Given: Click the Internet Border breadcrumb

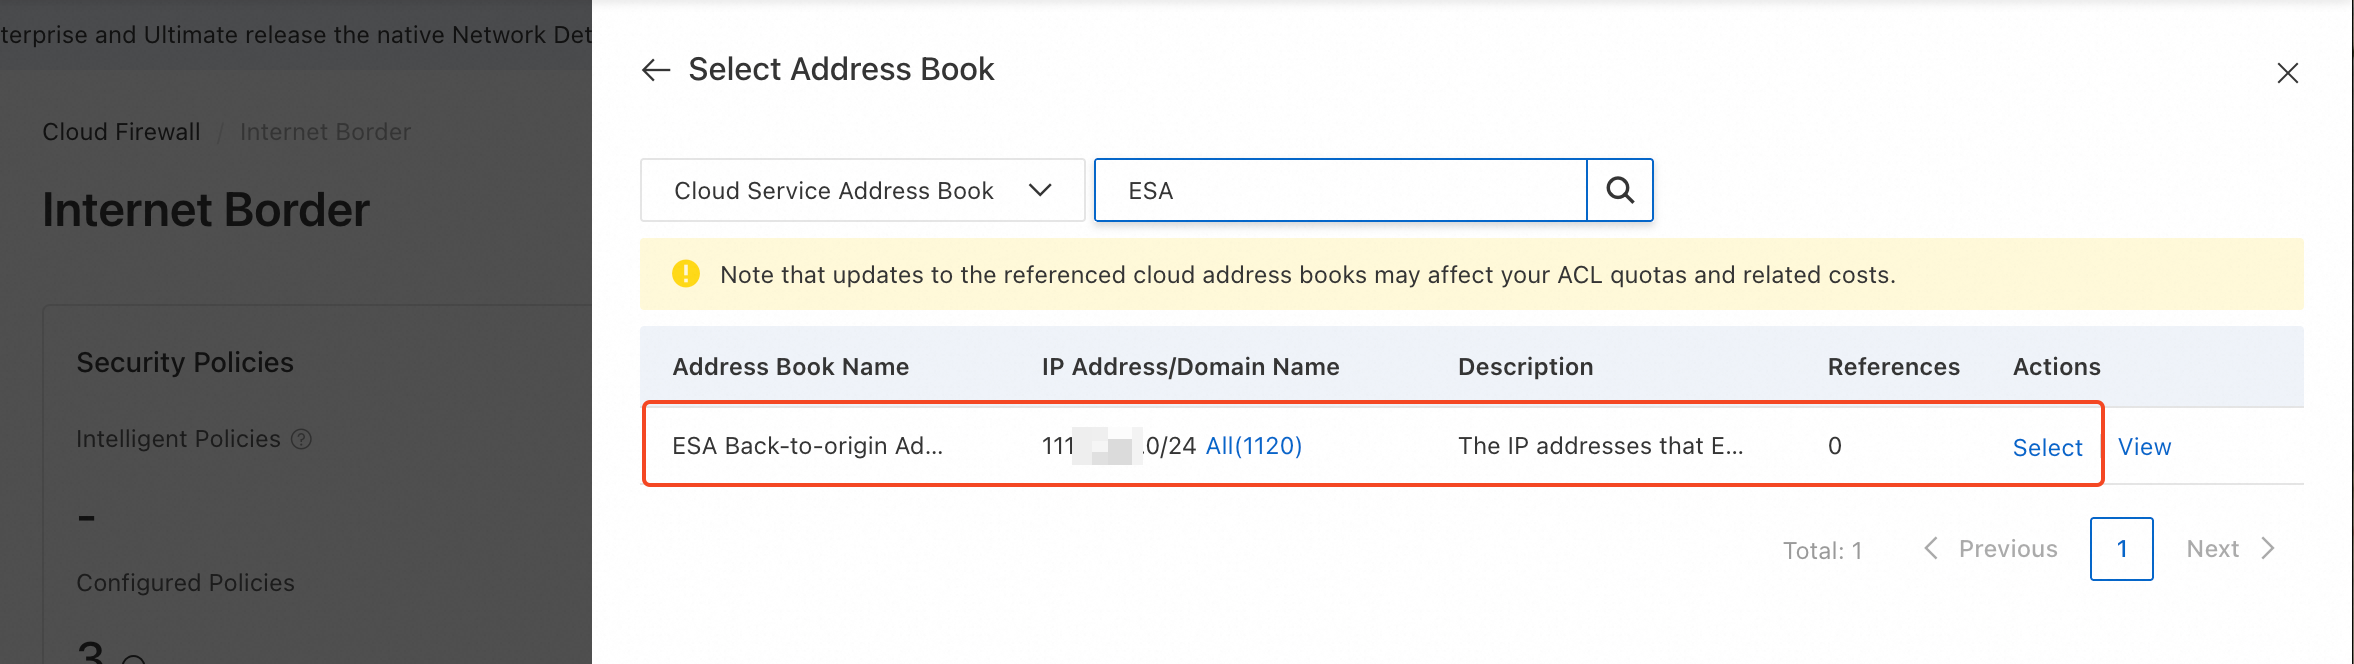Looking at the screenshot, I should click(x=325, y=132).
